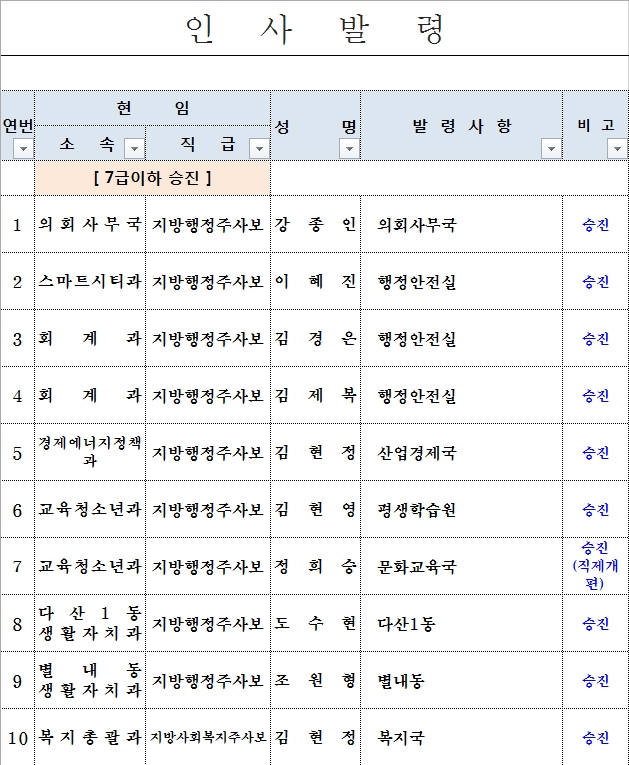The height and width of the screenshot is (765, 629).
Task: Click the 지방사회복지주사보 rank cell
Action: 208,738
